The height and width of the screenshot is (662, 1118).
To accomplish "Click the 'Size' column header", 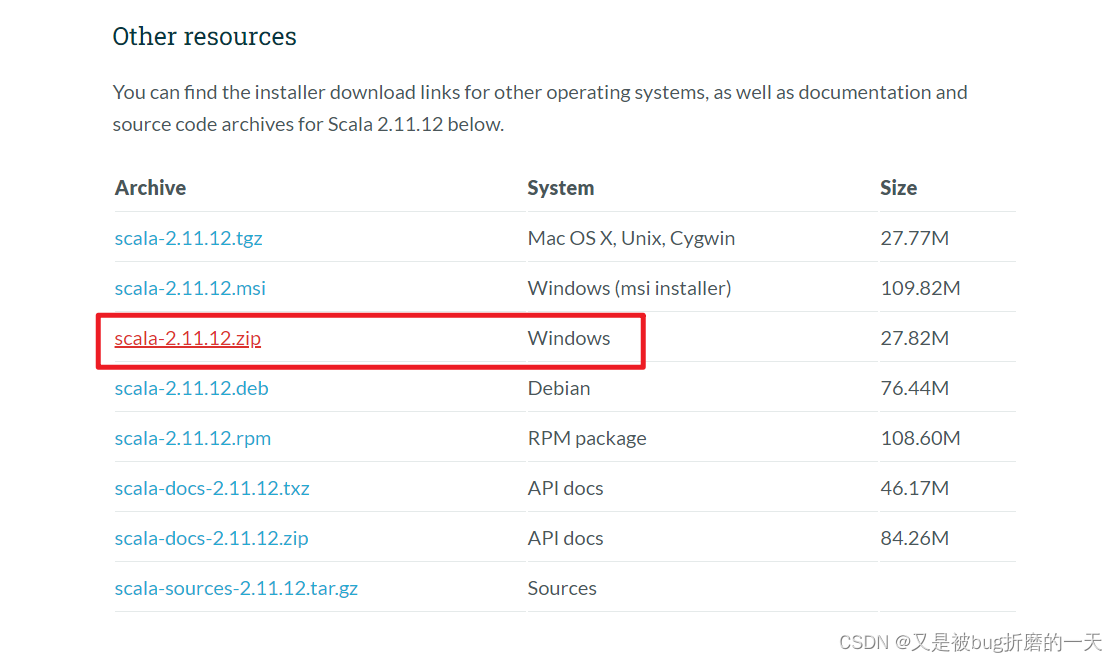I will point(898,188).
